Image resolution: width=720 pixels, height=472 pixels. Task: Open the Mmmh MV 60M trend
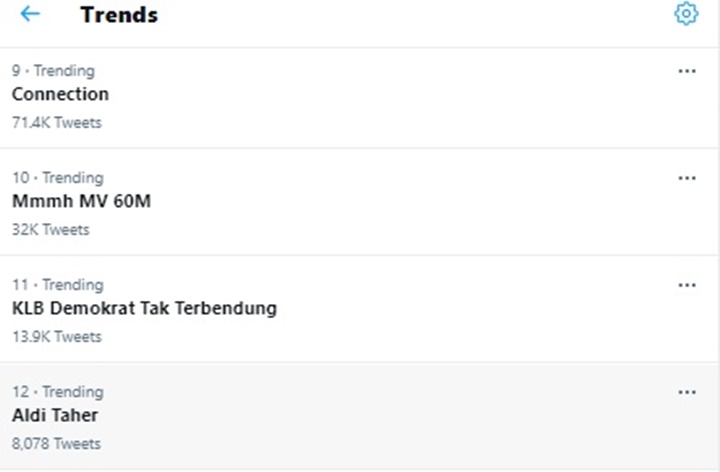[81, 201]
